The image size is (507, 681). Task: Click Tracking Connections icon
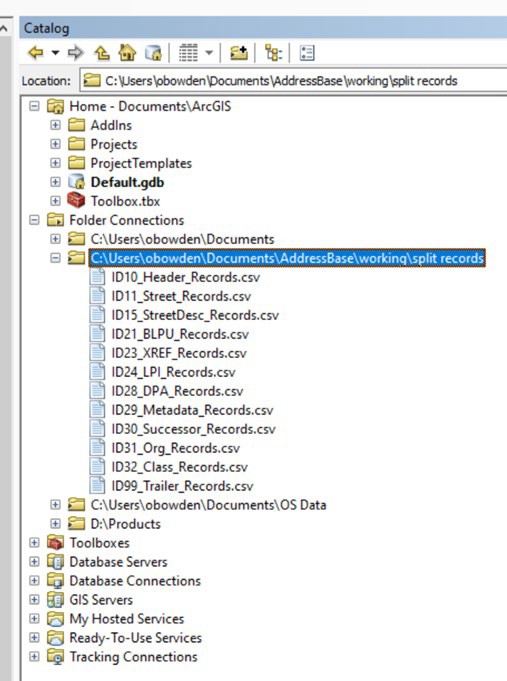(x=55, y=657)
